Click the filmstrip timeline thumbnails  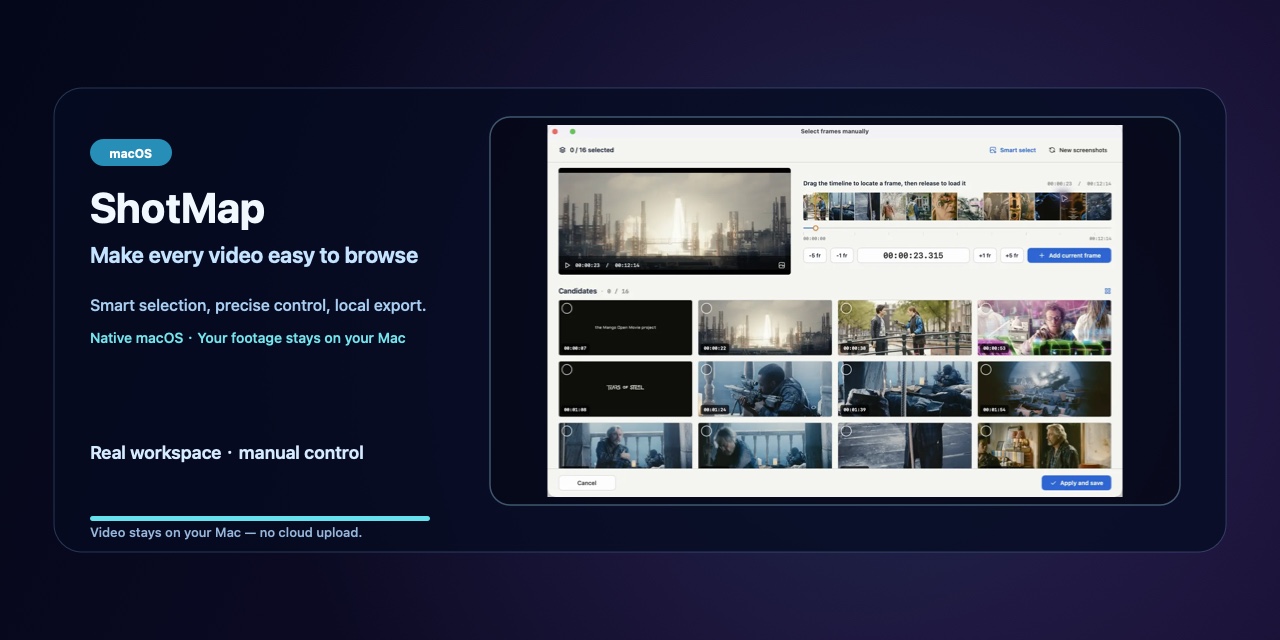pos(957,206)
